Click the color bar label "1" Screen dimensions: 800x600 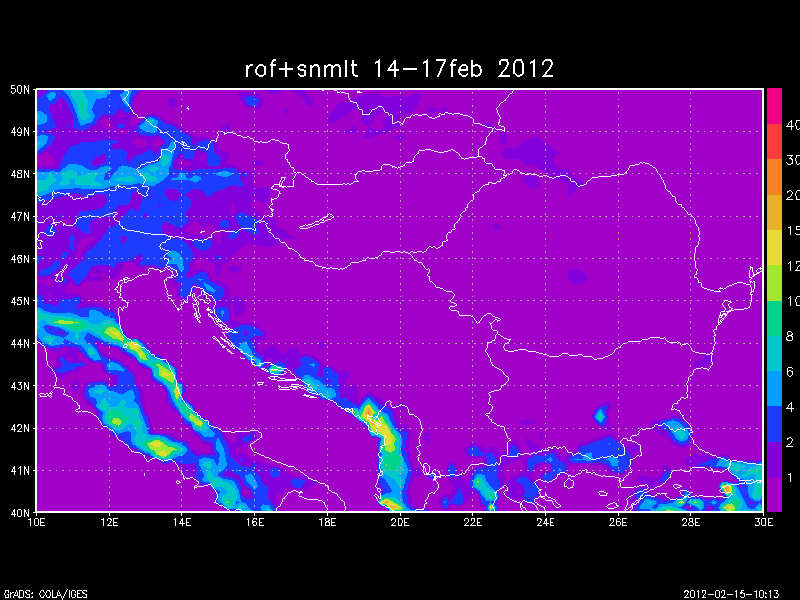[790, 478]
